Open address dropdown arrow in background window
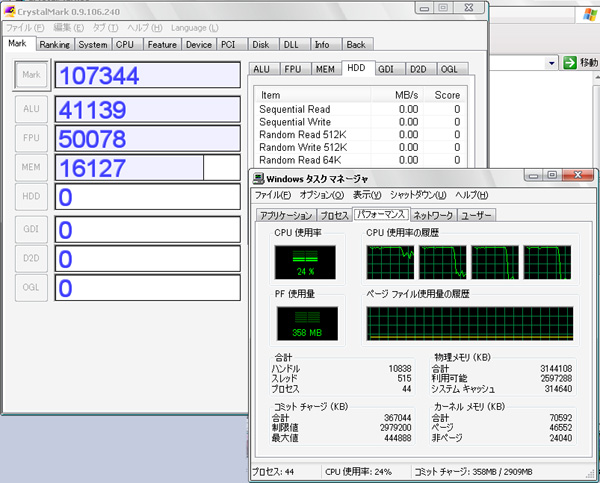The height and width of the screenshot is (483, 600). (x=551, y=63)
